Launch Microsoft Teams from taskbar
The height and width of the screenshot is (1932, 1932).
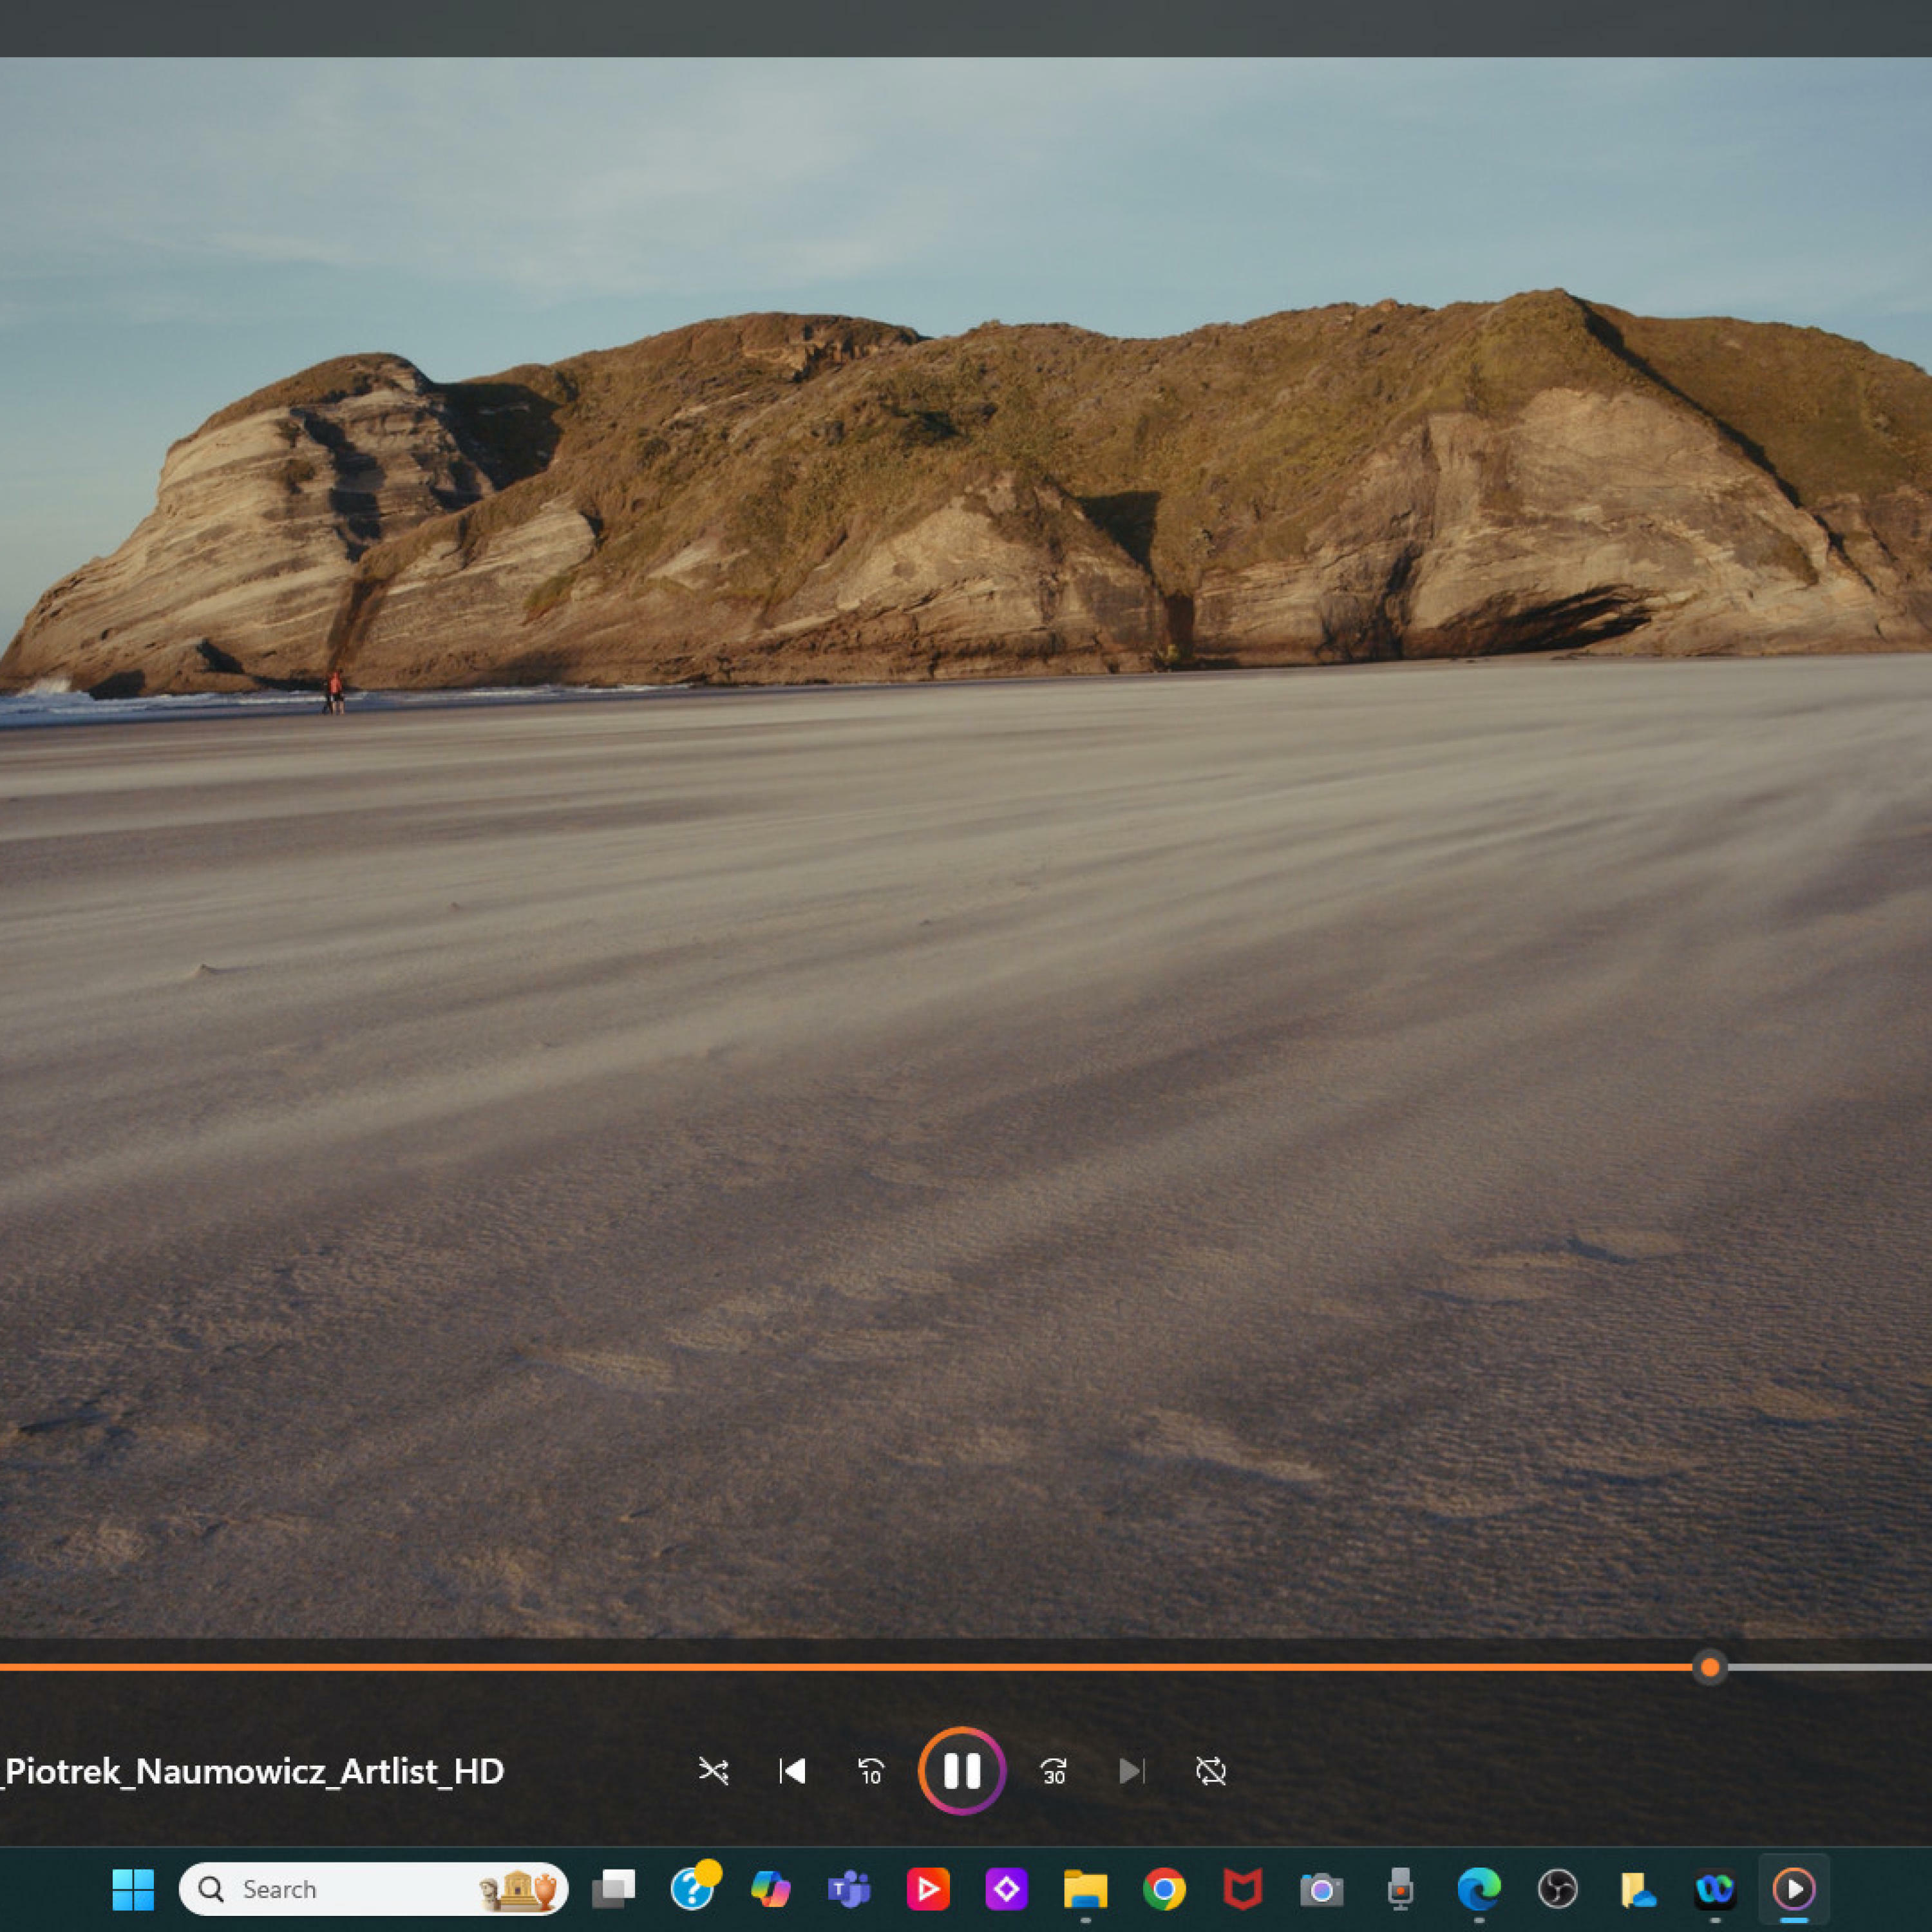pyautogui.click(x=849, y=1889)
